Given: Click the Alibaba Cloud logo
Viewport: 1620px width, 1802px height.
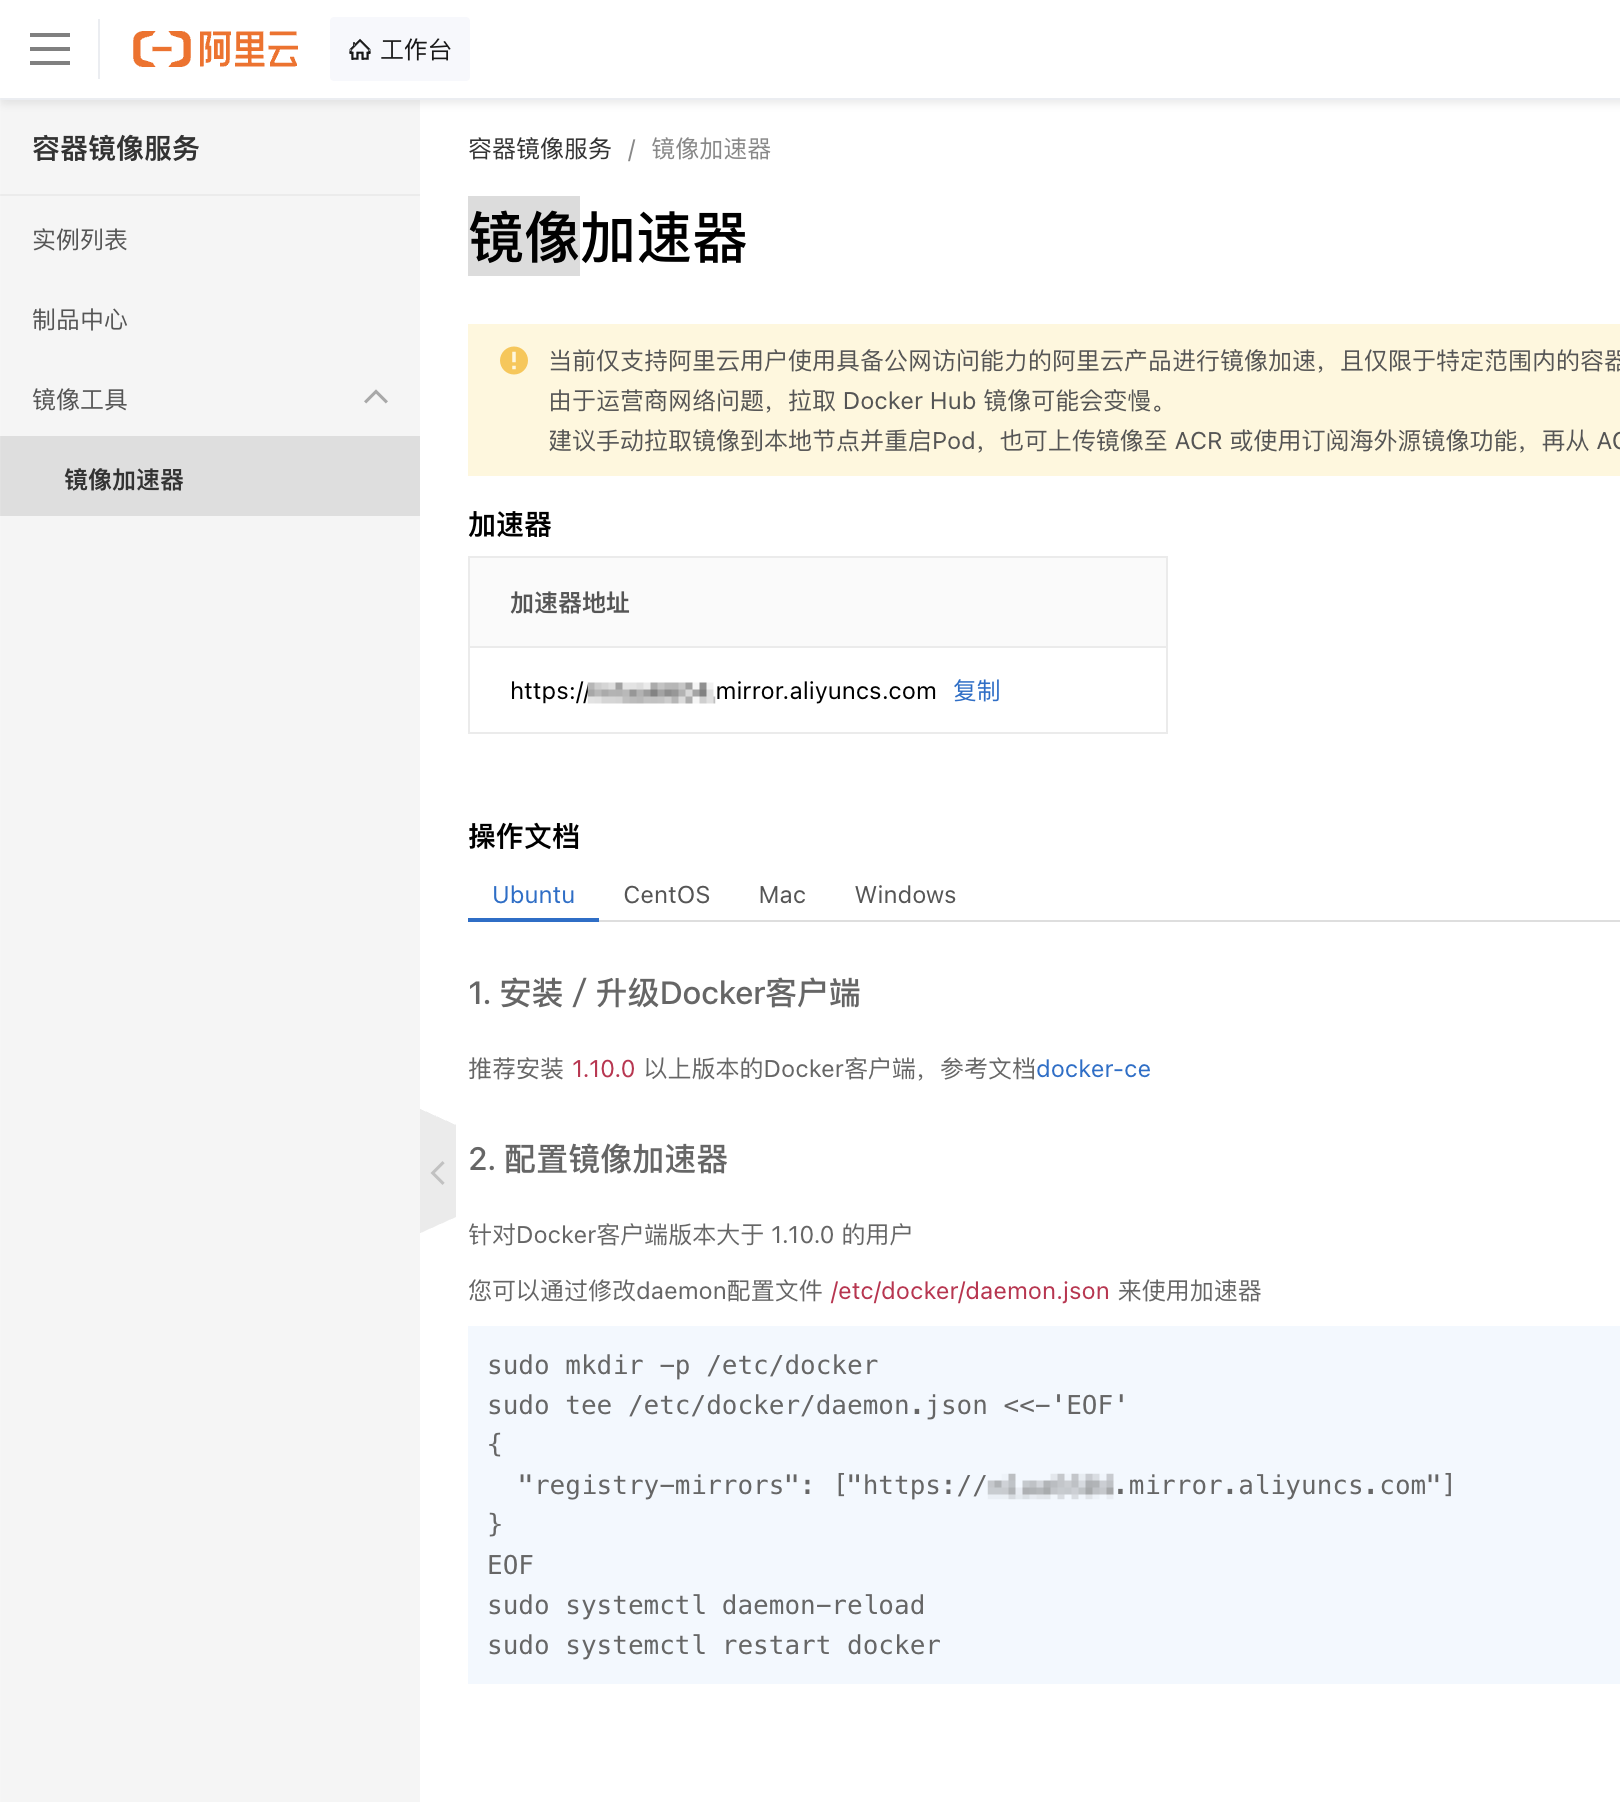Looking at the screenshot, I should pyautogui.click(x=216, y=49).
